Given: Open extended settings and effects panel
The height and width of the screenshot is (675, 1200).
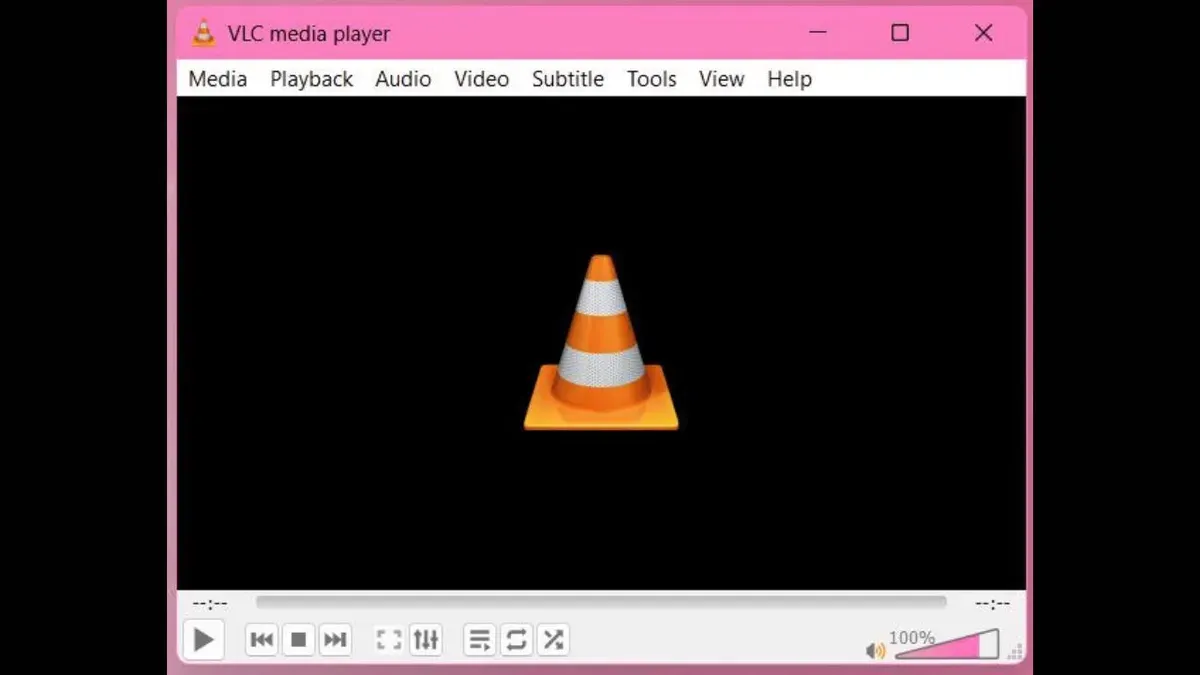Looking at the screenshot, I should coord(426,640).
